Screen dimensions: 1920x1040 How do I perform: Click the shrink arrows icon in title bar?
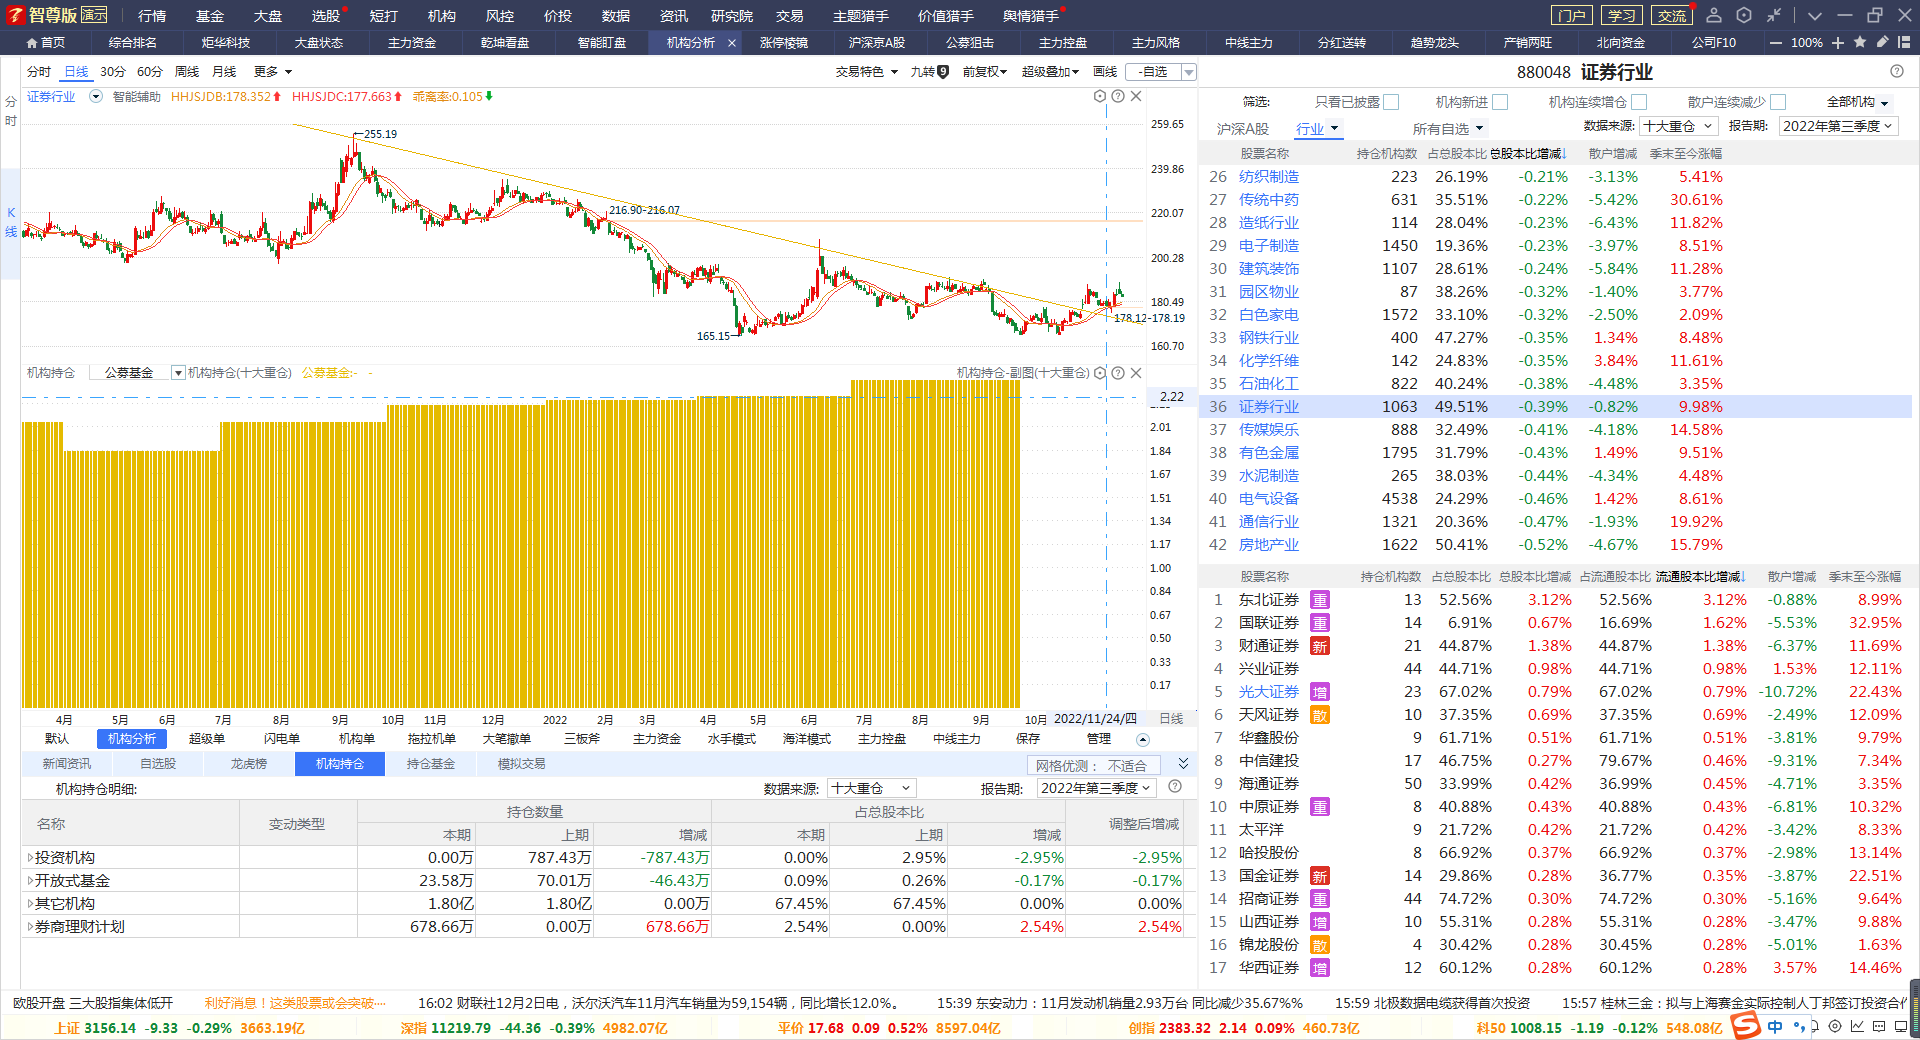coord(1774,15)
